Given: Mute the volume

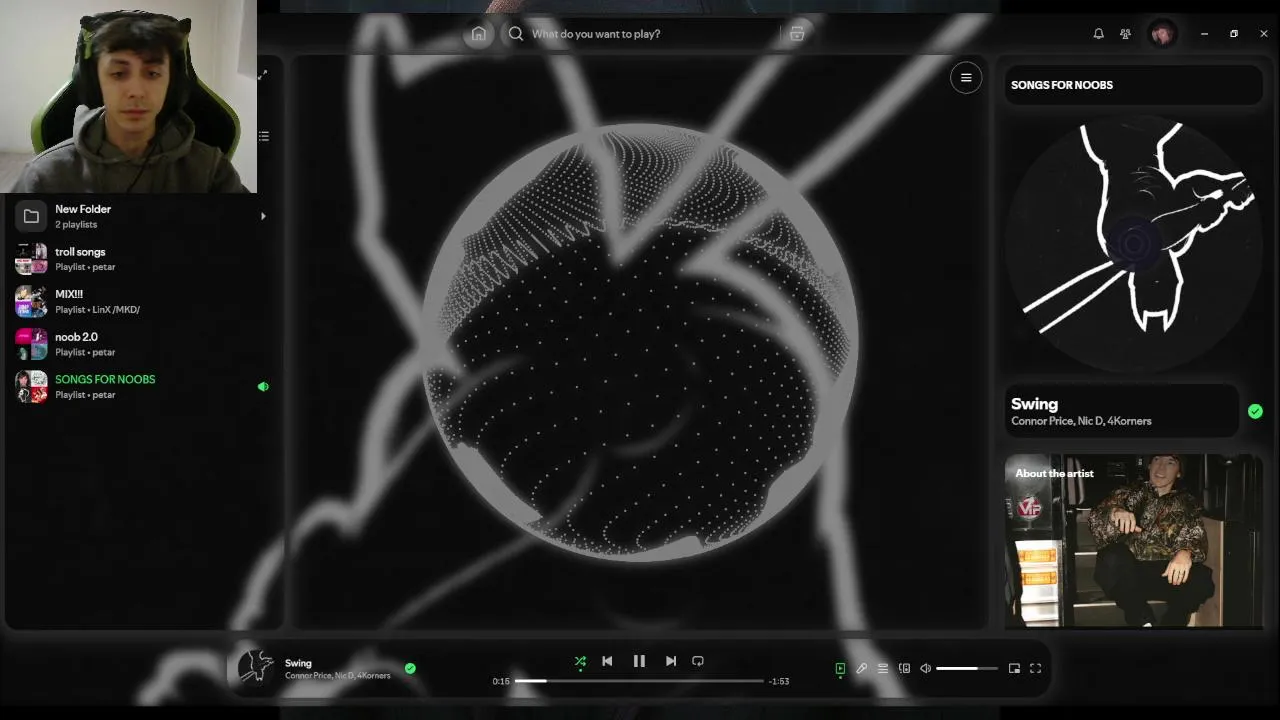Looking at the screenshot, I should [x=926, y=668].
